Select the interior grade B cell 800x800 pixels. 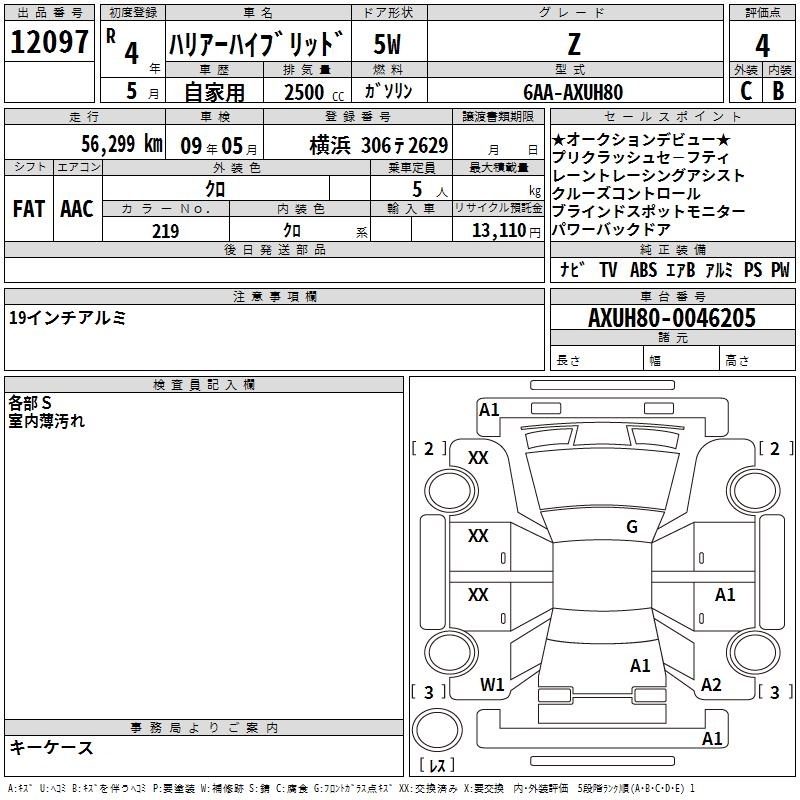pyautogui.click(x=779, y=91)
